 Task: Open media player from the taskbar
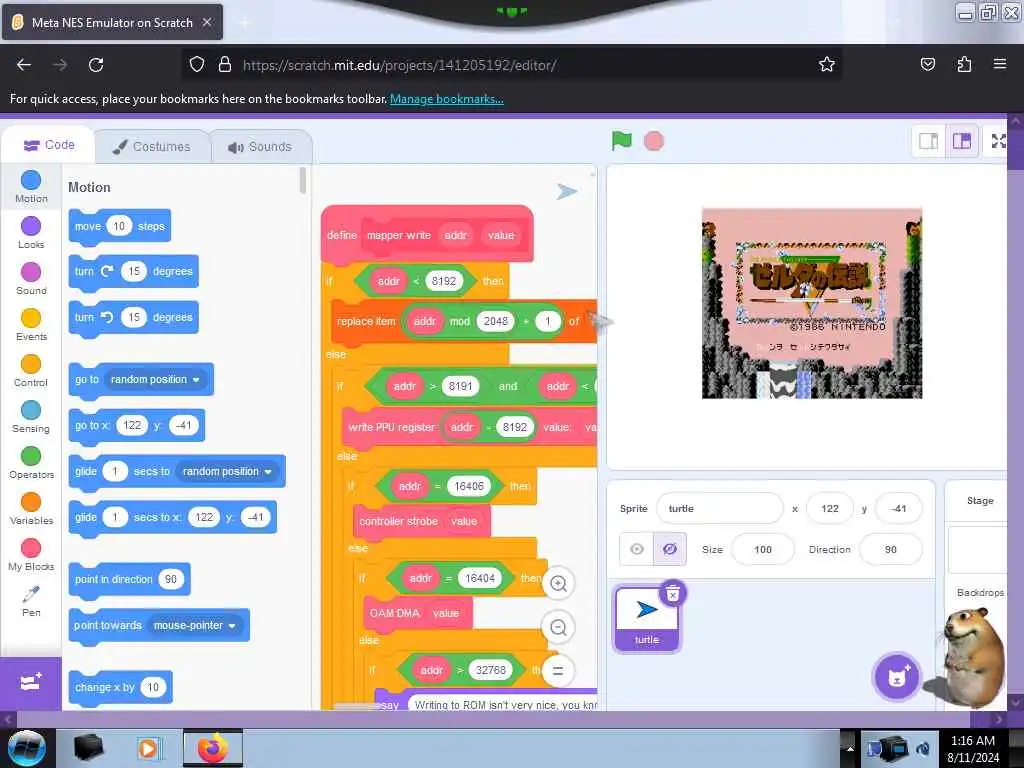click(149, 748)
